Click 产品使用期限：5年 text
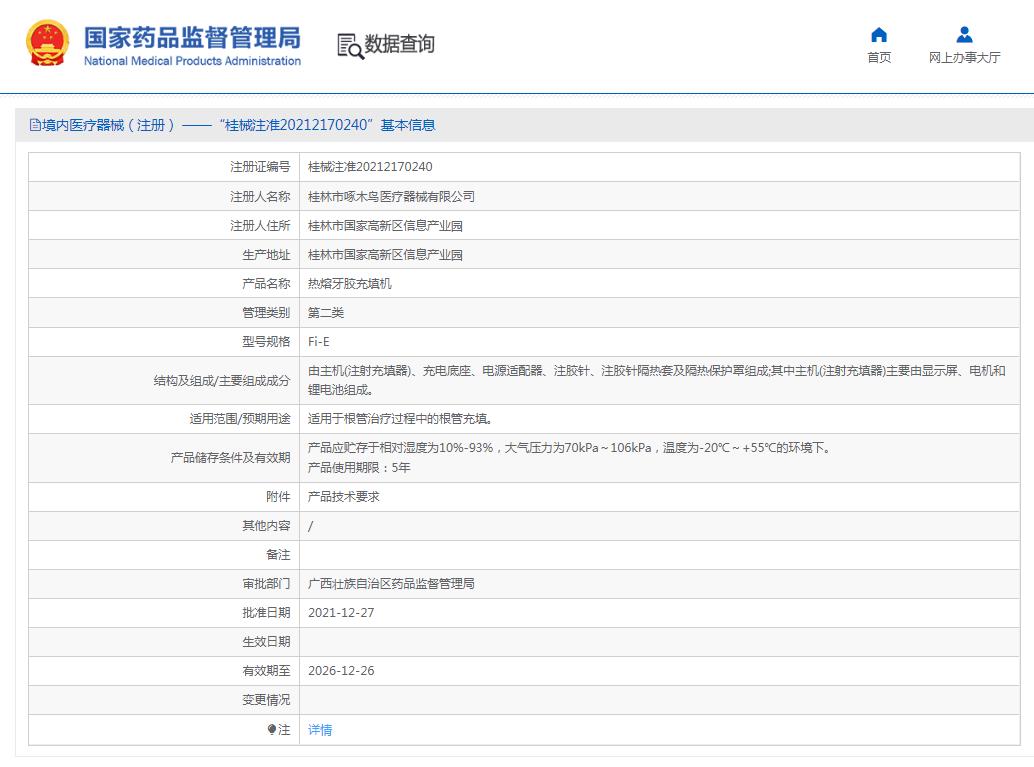This screenshot has width=1034, height=767. point(359,468)
